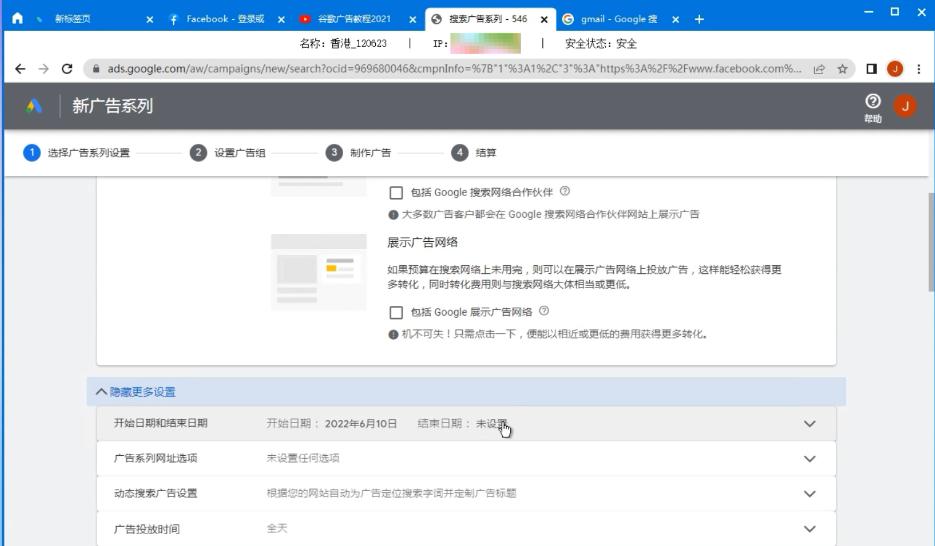The height and width of the screenshot is (546, 935).
Task: Expand the 开始日期和结束日期 row chevron
Action: tap(809, 424)
